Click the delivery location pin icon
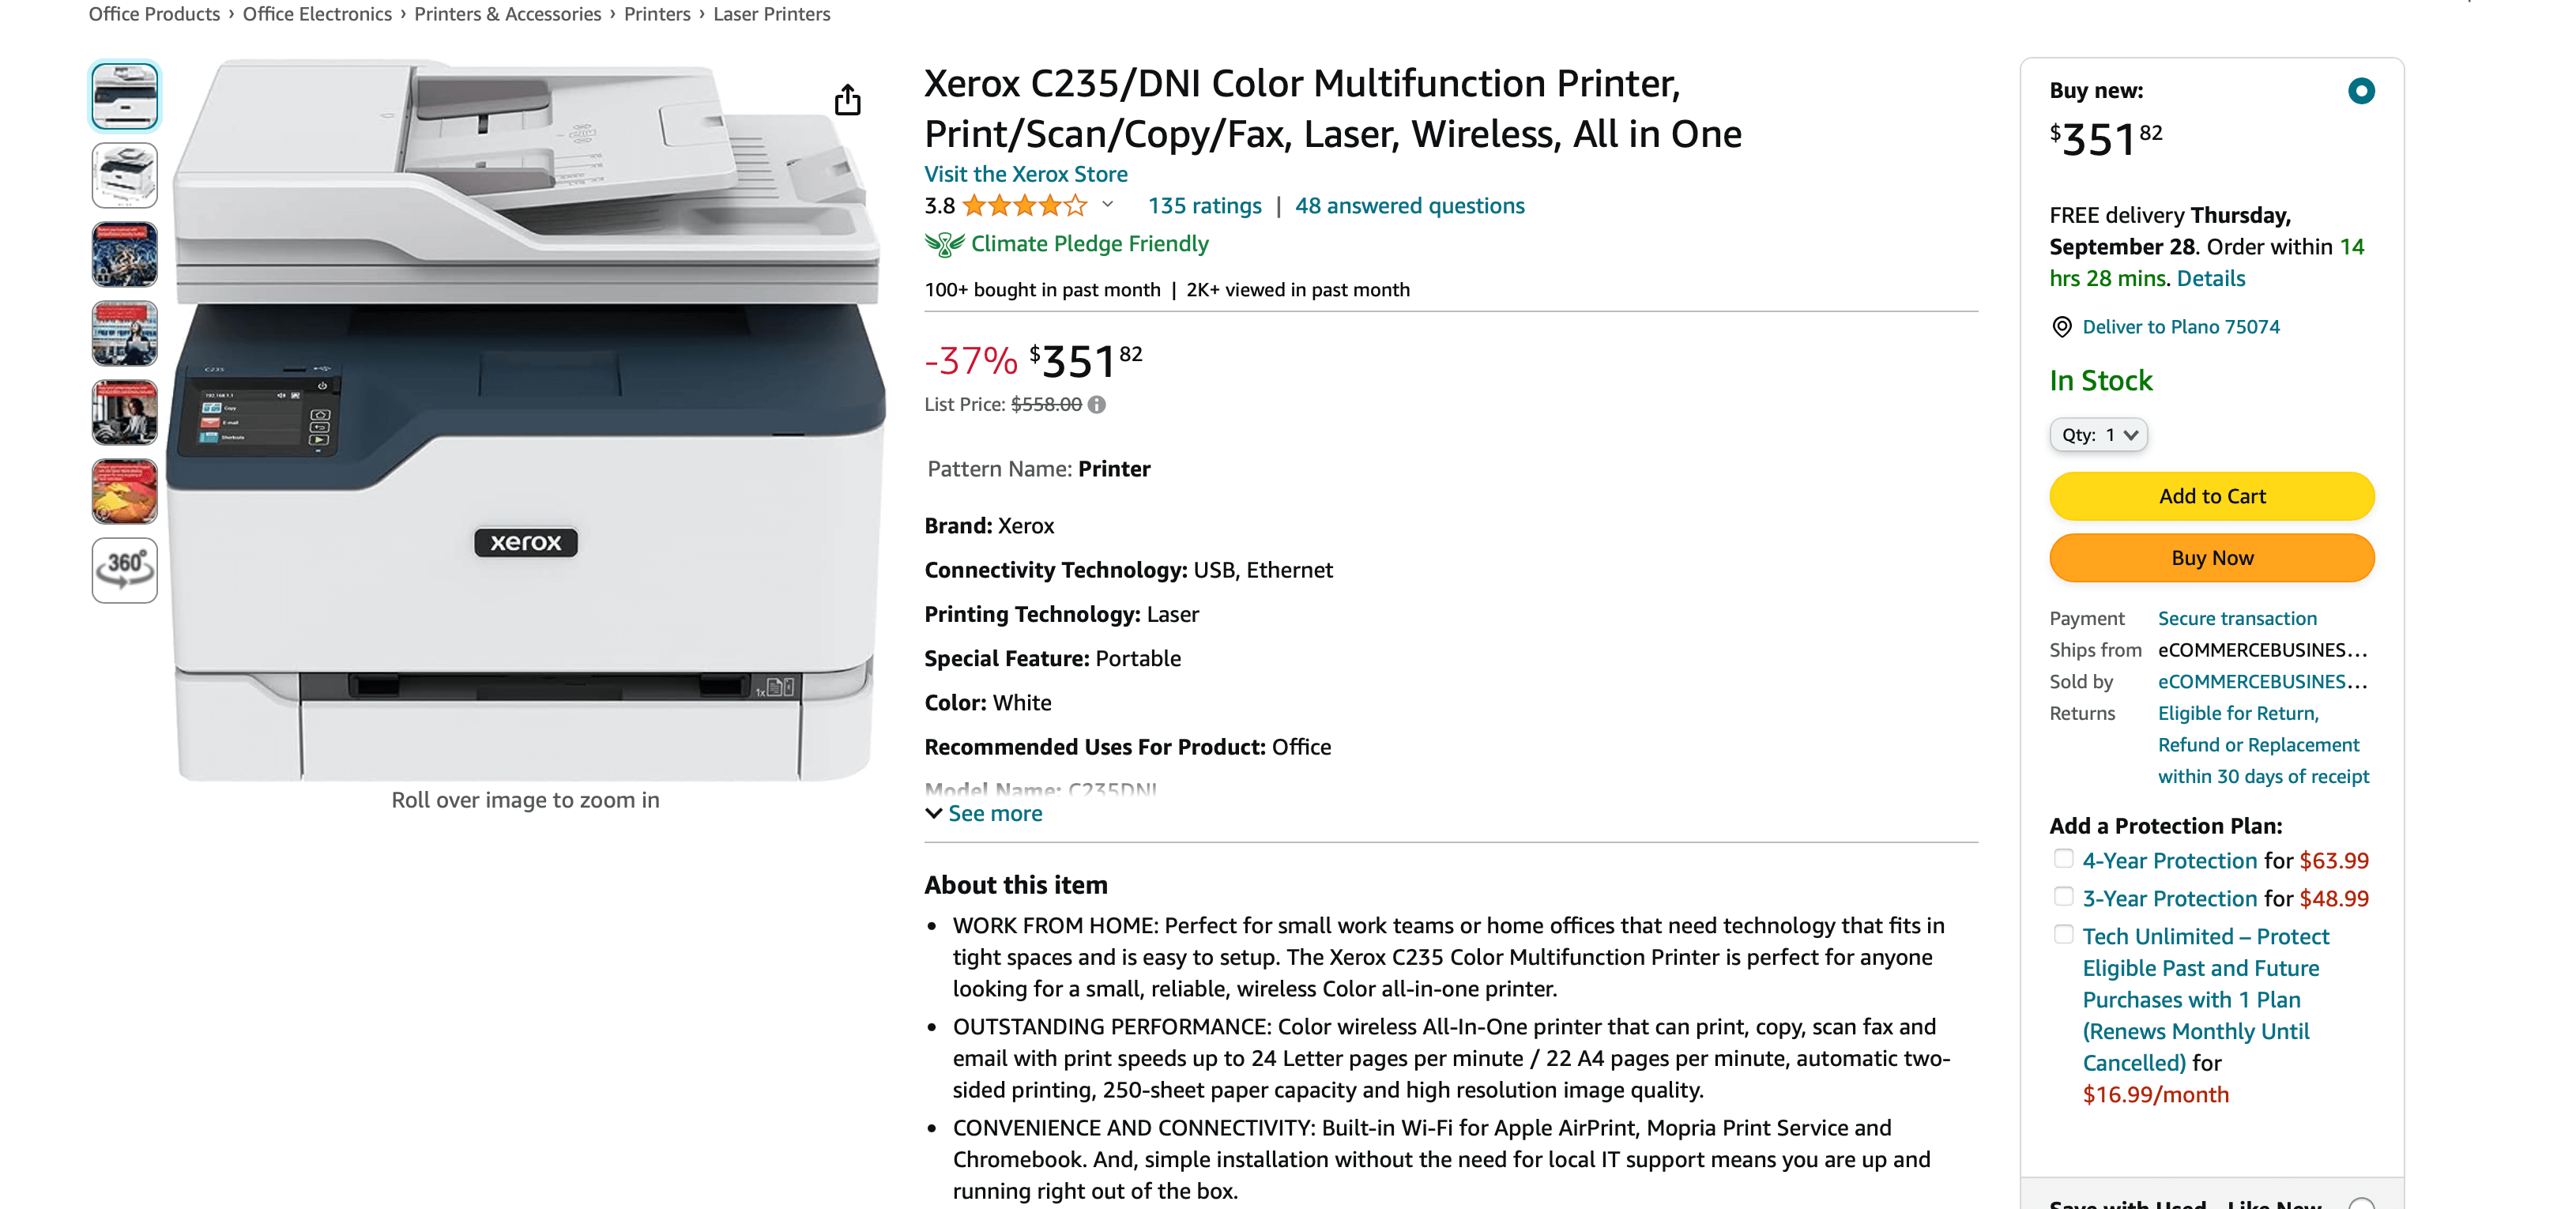 [2061, 327]
